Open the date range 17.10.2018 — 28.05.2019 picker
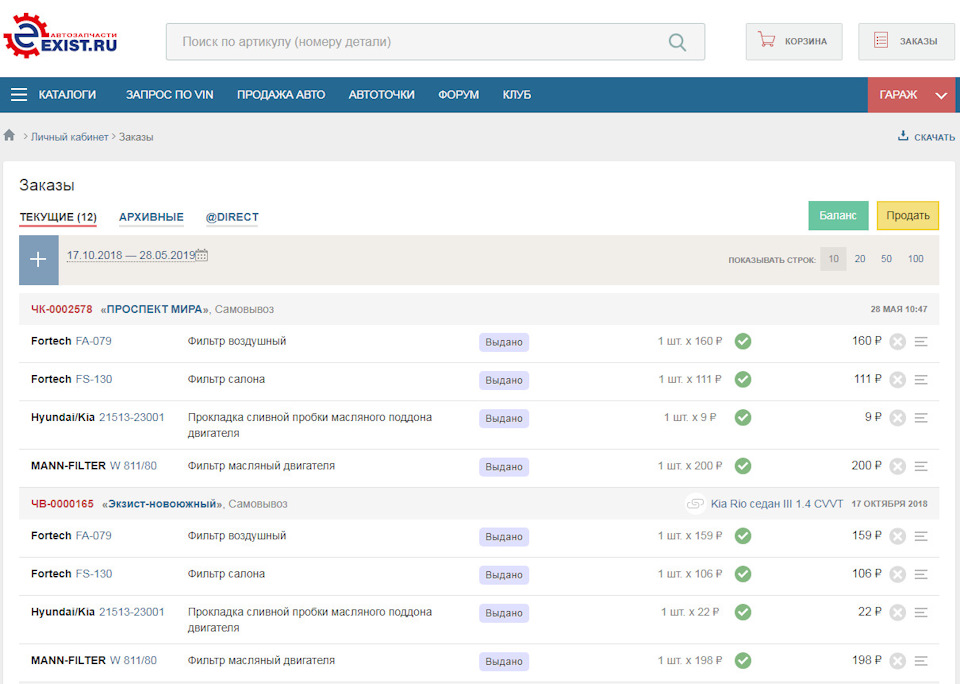The image size is (960, 684). point(131,255)
